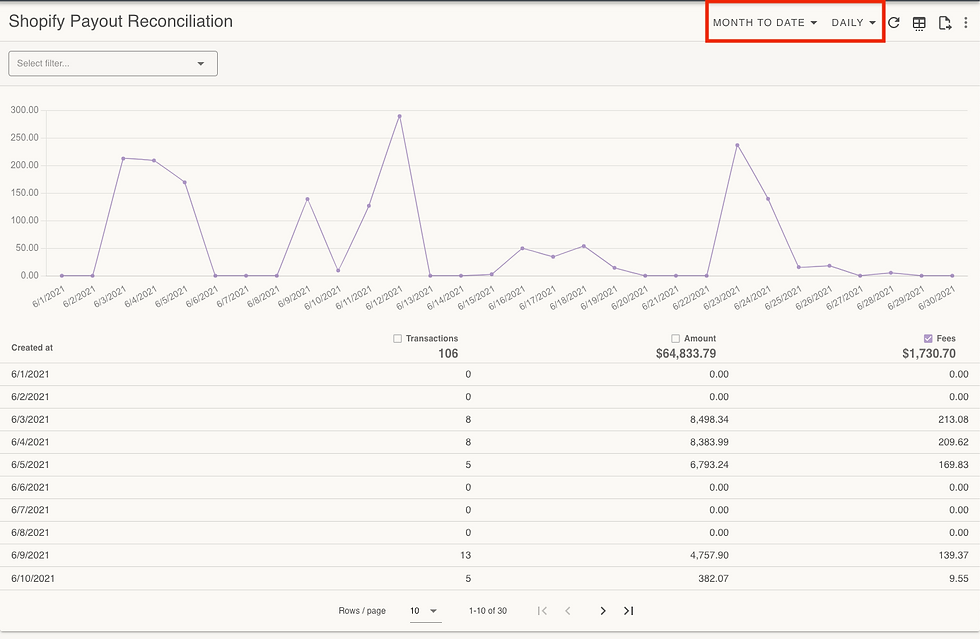
Task: Click the 6/6/2021 table row date
Action: point(30,488)
